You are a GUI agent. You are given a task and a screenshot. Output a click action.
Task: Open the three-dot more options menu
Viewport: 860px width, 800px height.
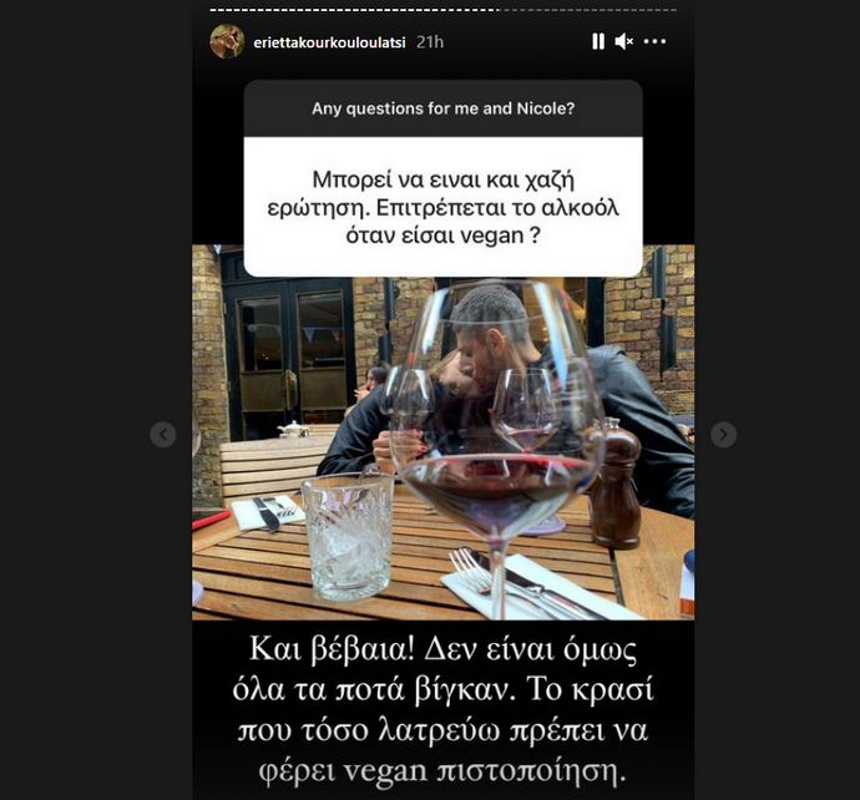655,42
